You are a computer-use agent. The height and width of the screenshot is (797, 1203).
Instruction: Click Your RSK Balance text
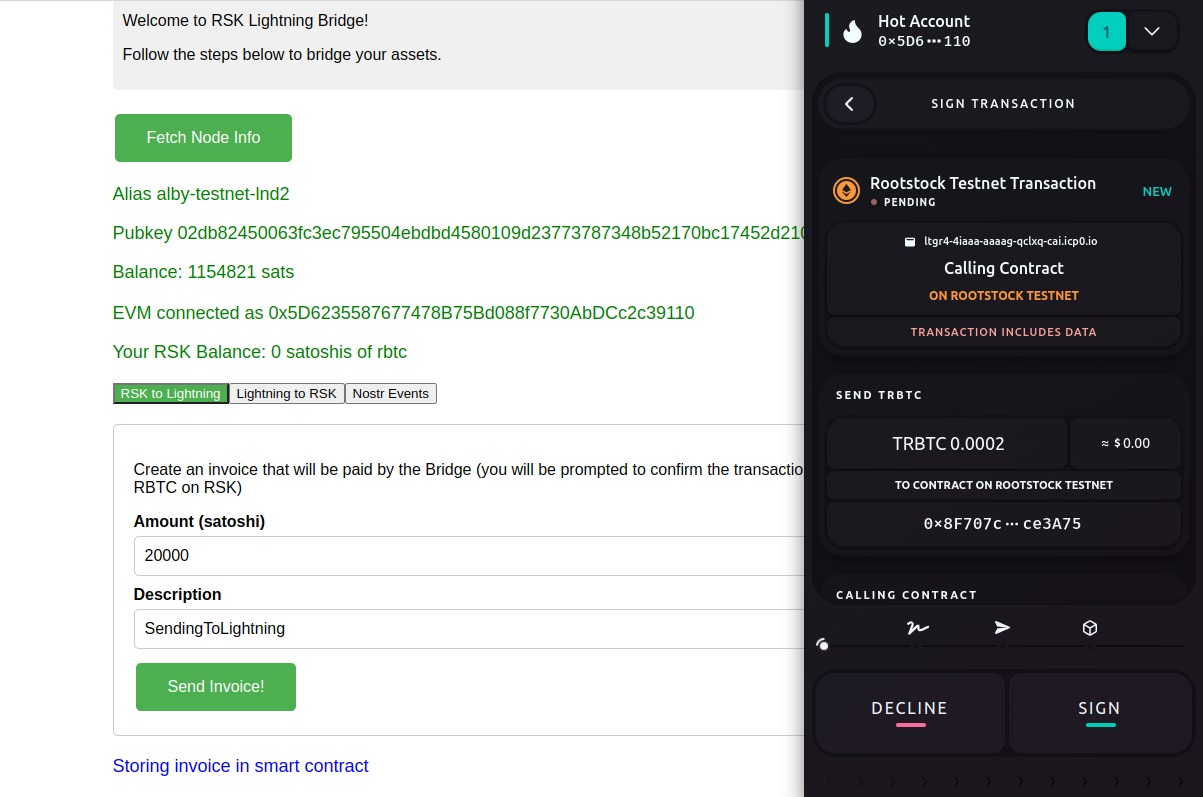tap(260, 352)
